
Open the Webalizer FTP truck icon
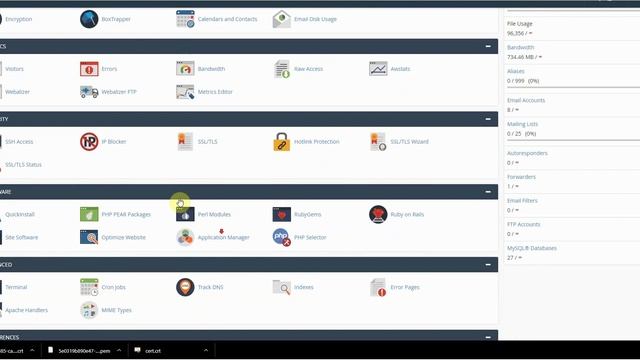pyautogui.click(x=89, y=92)
